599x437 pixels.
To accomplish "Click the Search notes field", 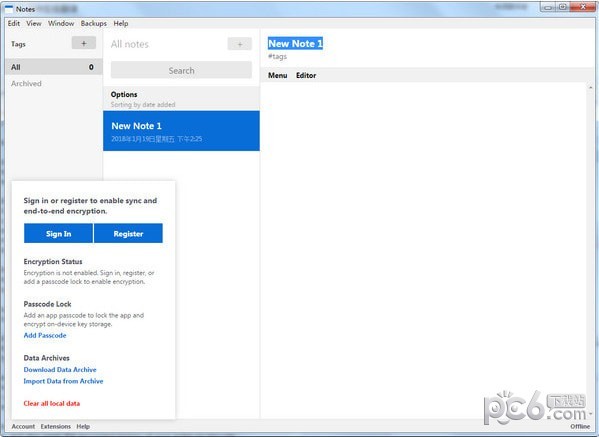I will pyautogui.click(x=181, y=70).
